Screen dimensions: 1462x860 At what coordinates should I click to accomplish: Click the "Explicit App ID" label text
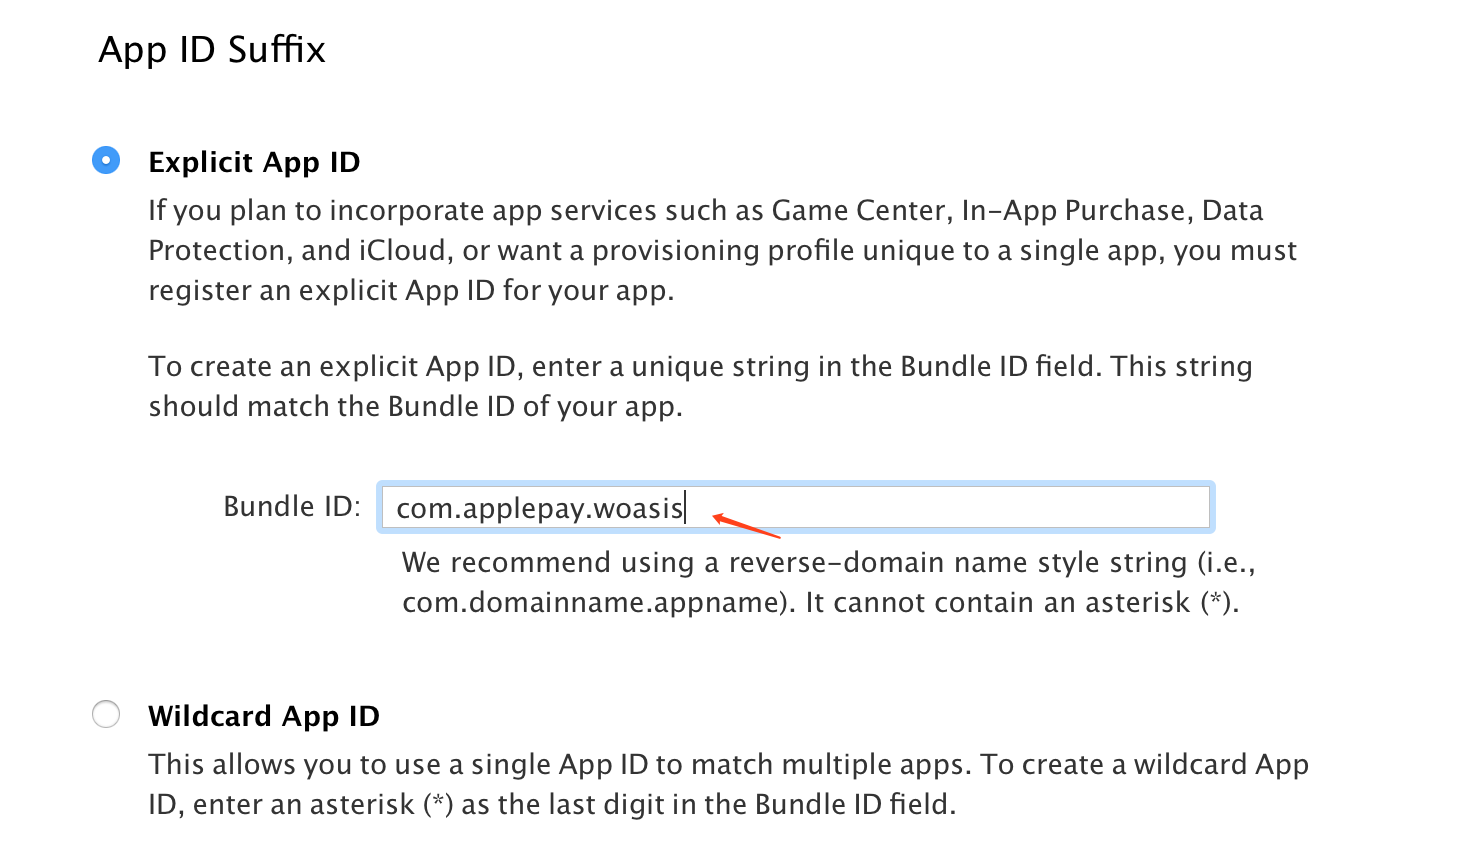254,162
